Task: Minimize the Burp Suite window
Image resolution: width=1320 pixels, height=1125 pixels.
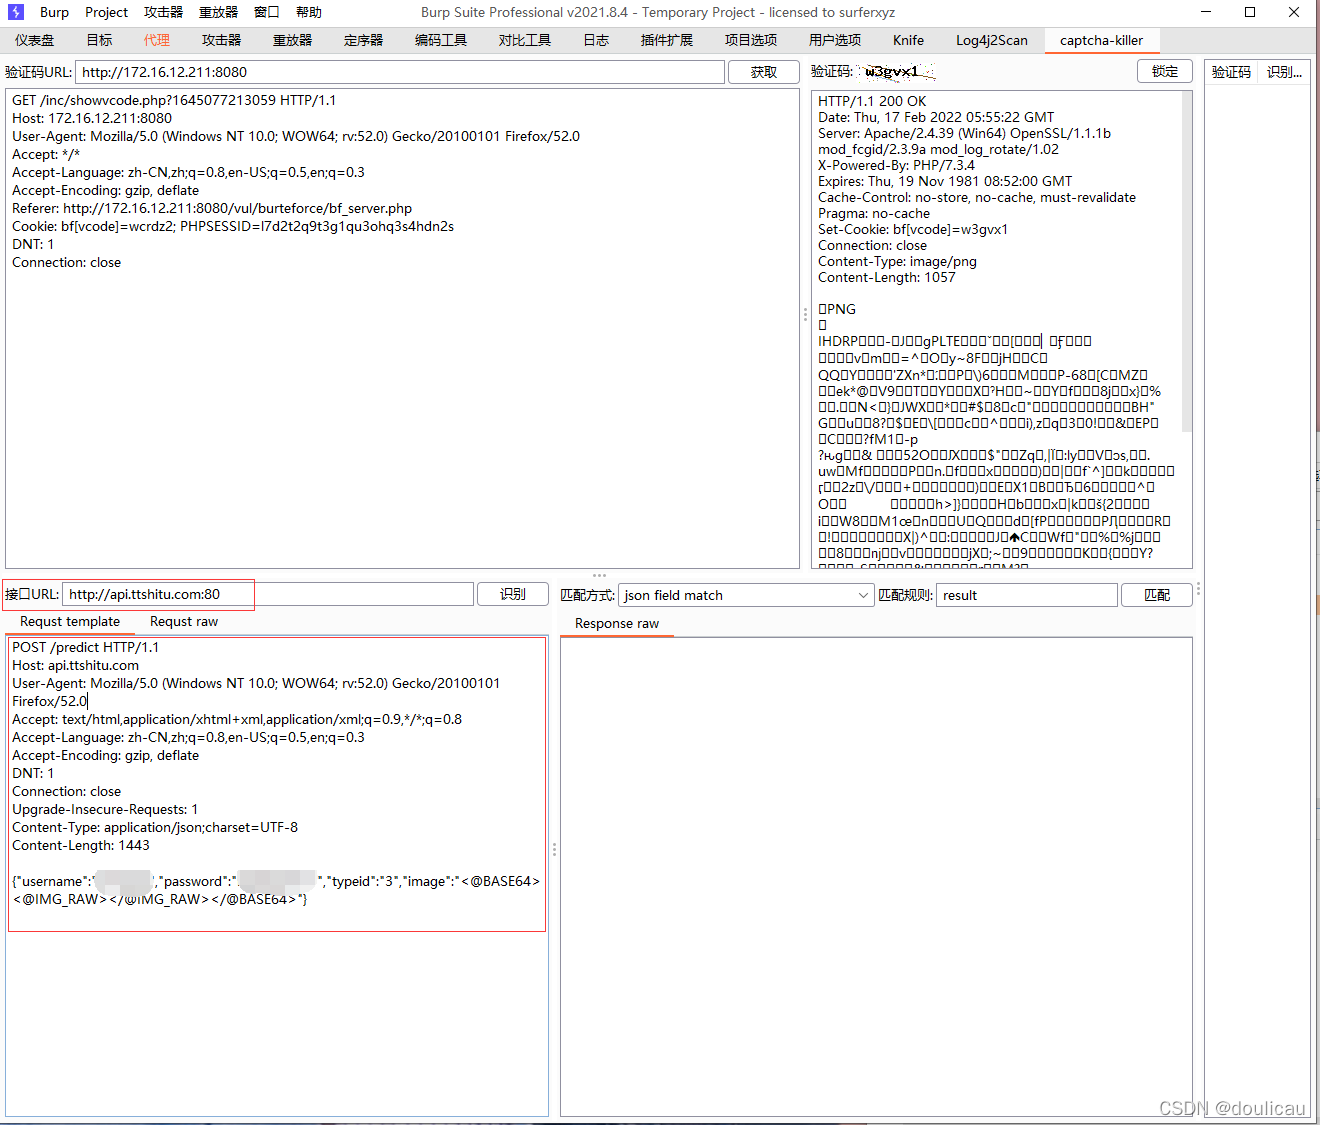Action: (1206, 12)
